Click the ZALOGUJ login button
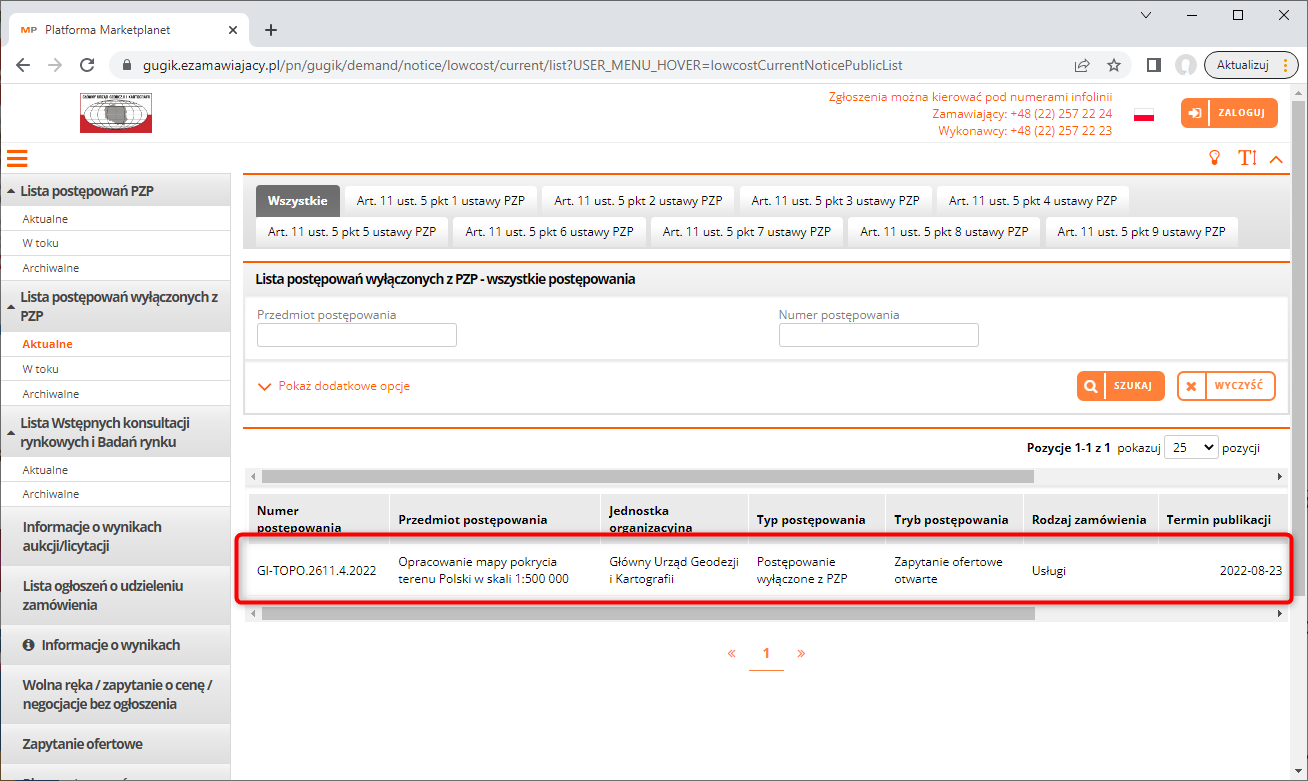This screenshot has height=781, width=1308. (x=1228, y=113)
